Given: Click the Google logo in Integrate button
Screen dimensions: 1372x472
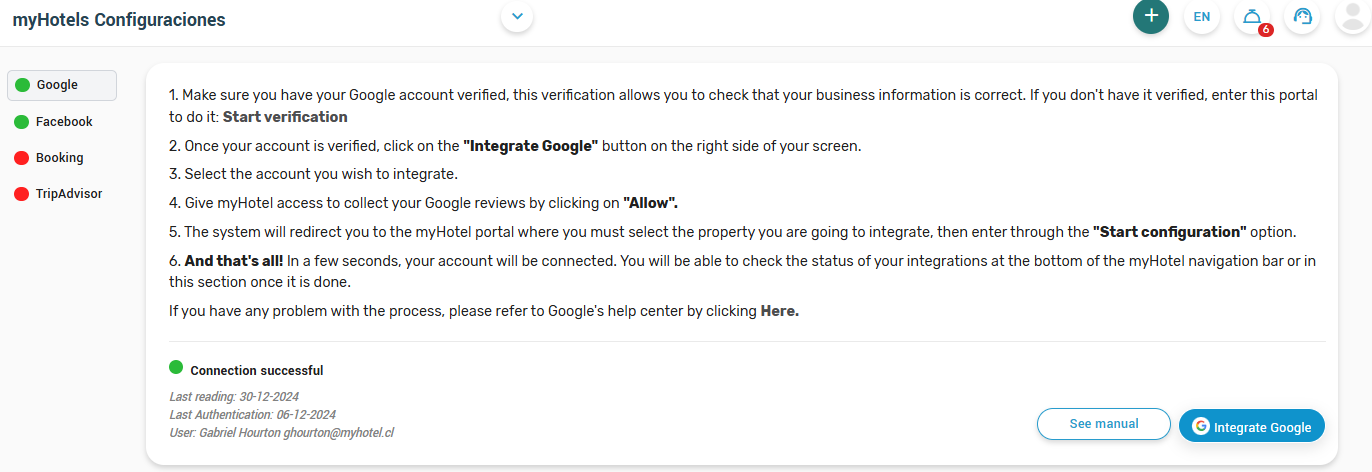Looking at the screenshot, I should click(1201, 426).
